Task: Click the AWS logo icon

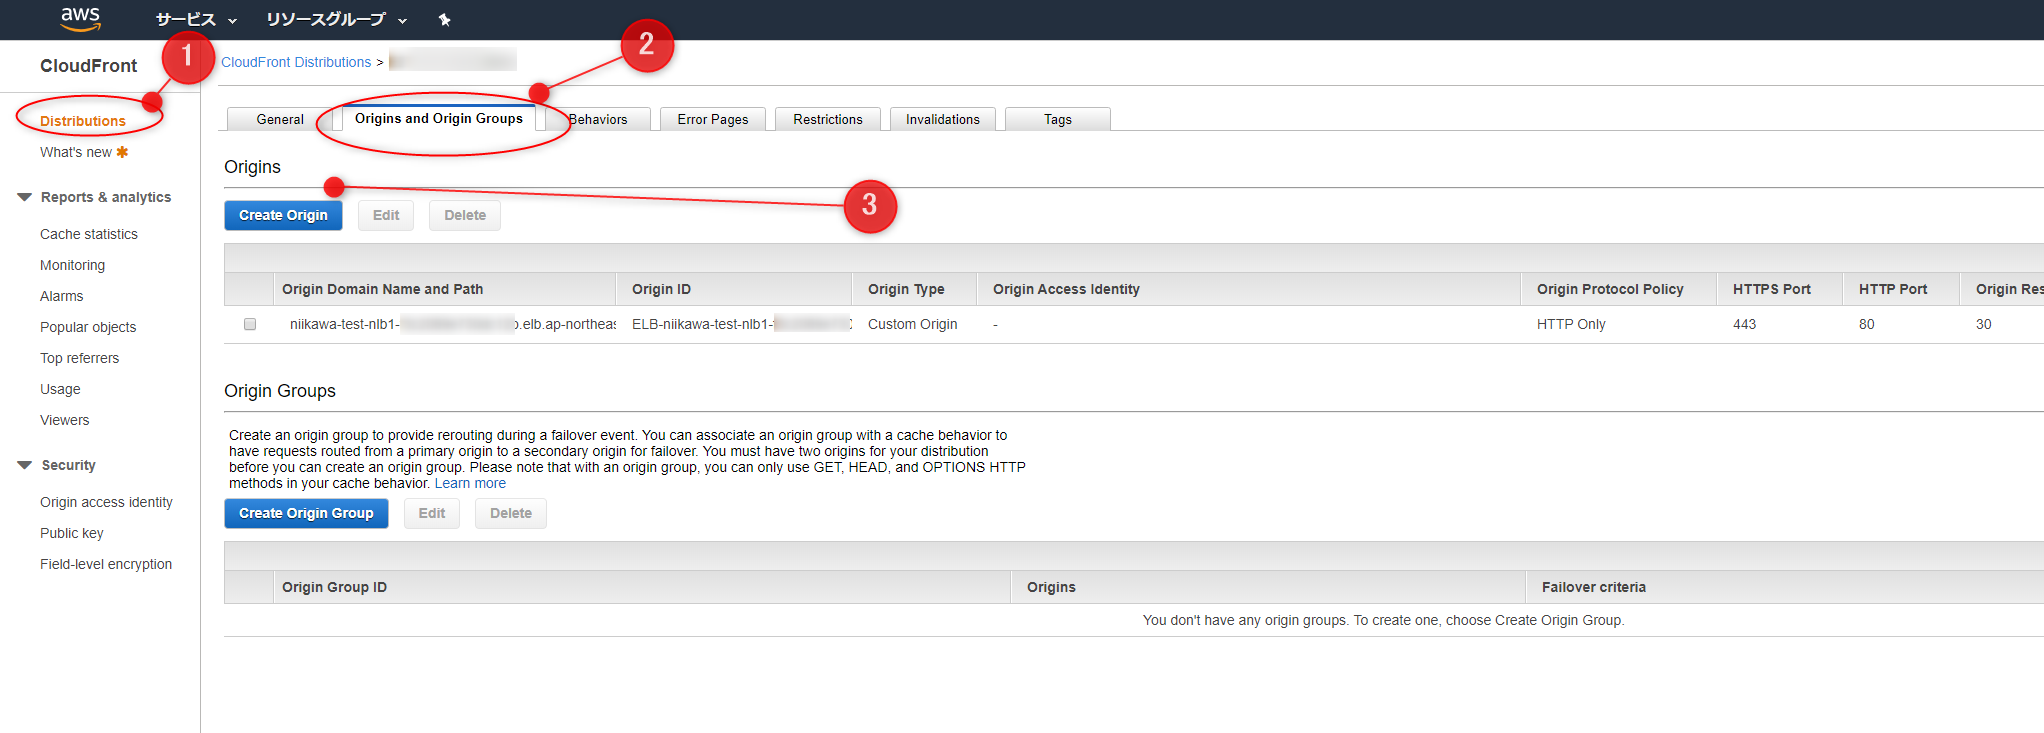Action: click(x=80, y=18)
